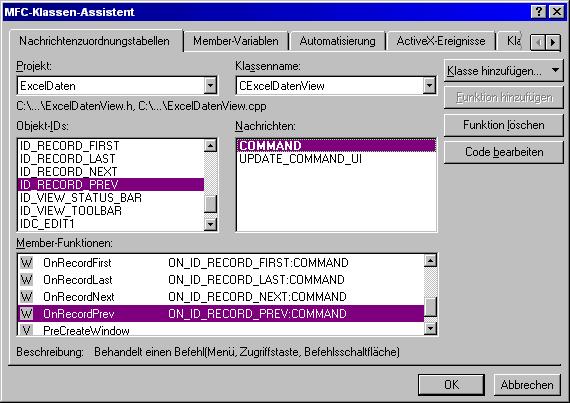The image size is (570, 403).
Task: Click ON_ID_RECORD_FIRST:COMMAND entry
Action: click(x=258, y=263)
